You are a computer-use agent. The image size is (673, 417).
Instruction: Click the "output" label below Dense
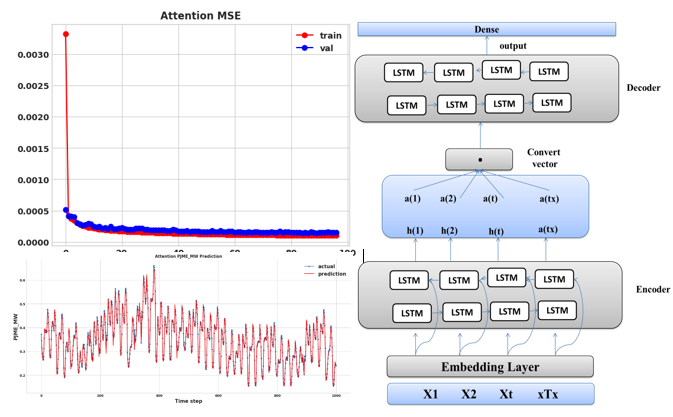pyautogui.click(x=513, y=46)
